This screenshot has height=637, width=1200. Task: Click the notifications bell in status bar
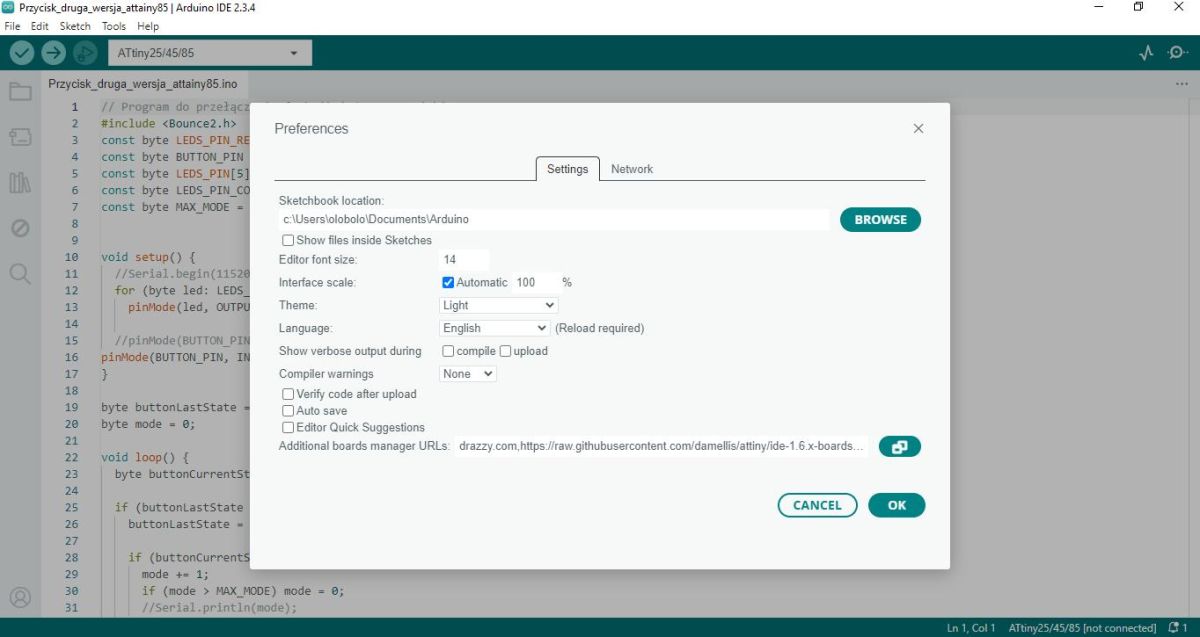coord(1173,628)
